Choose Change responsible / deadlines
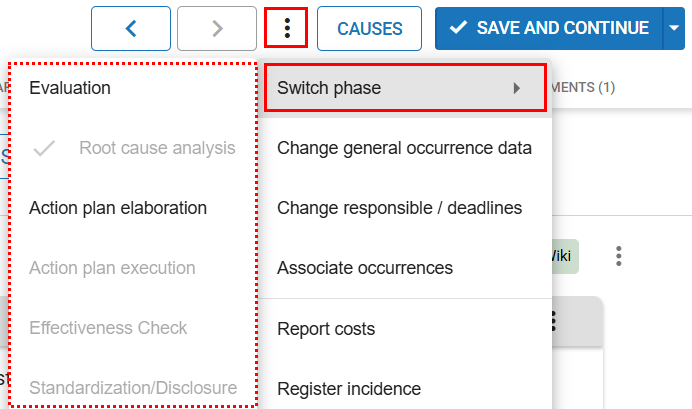This screenshot has width=692, height=409. [x=399, y=208]
